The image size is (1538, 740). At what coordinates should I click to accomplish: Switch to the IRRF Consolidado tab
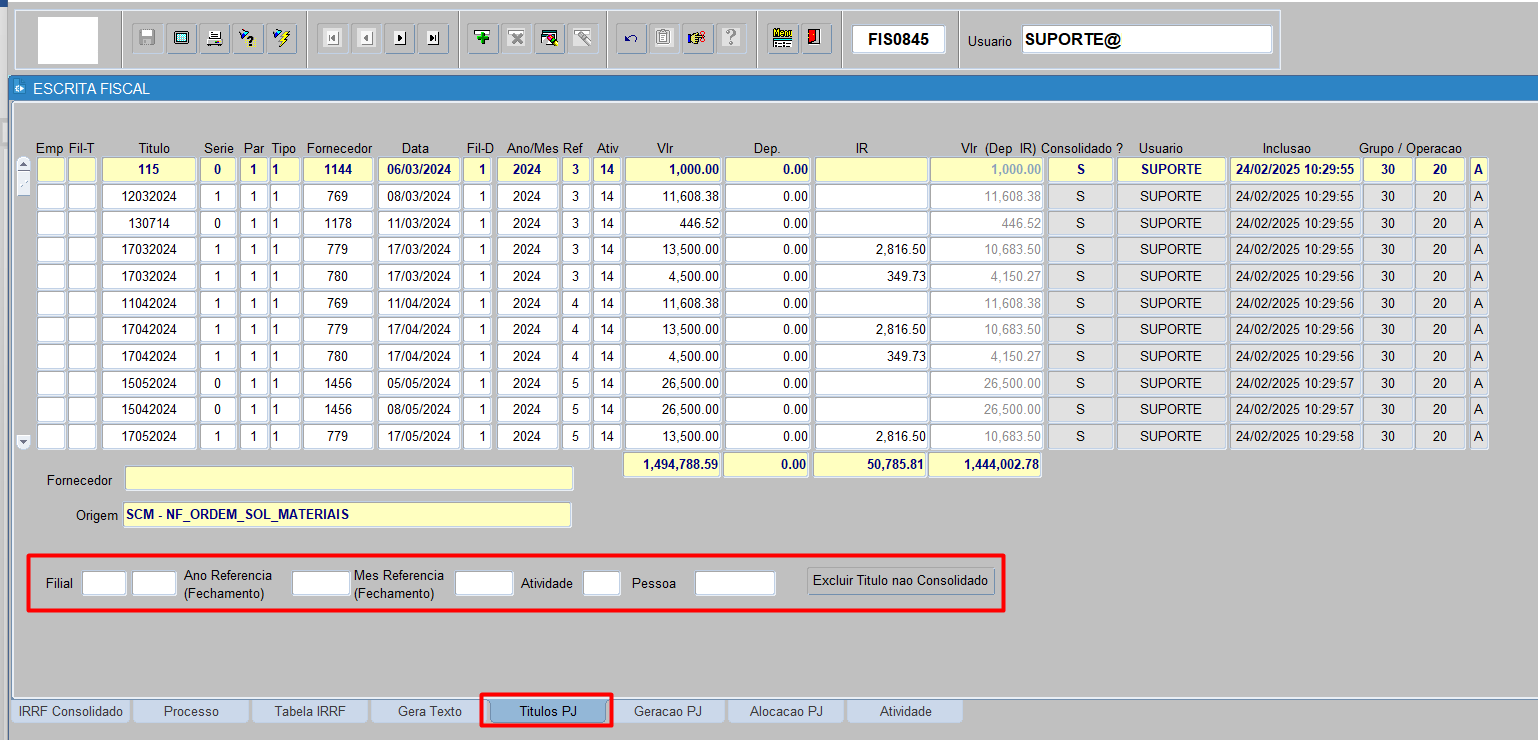pos(71,711)
